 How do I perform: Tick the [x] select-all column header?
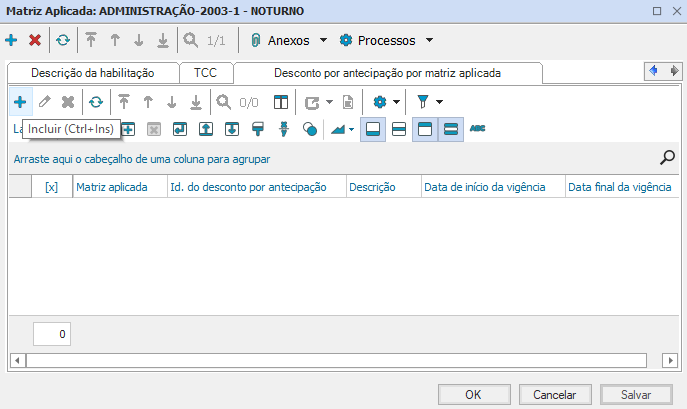[x=52, y=187]
